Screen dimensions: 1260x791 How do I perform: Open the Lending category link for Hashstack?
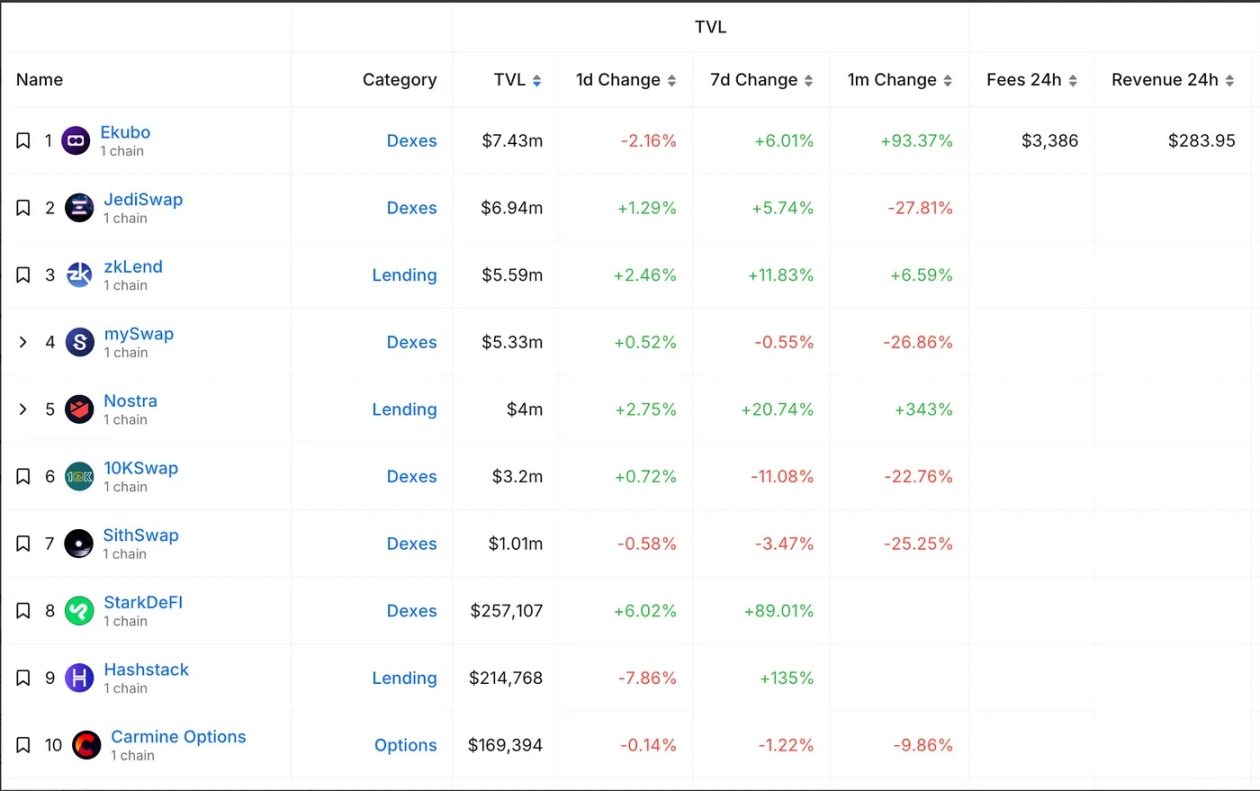[x=404, y=678]
